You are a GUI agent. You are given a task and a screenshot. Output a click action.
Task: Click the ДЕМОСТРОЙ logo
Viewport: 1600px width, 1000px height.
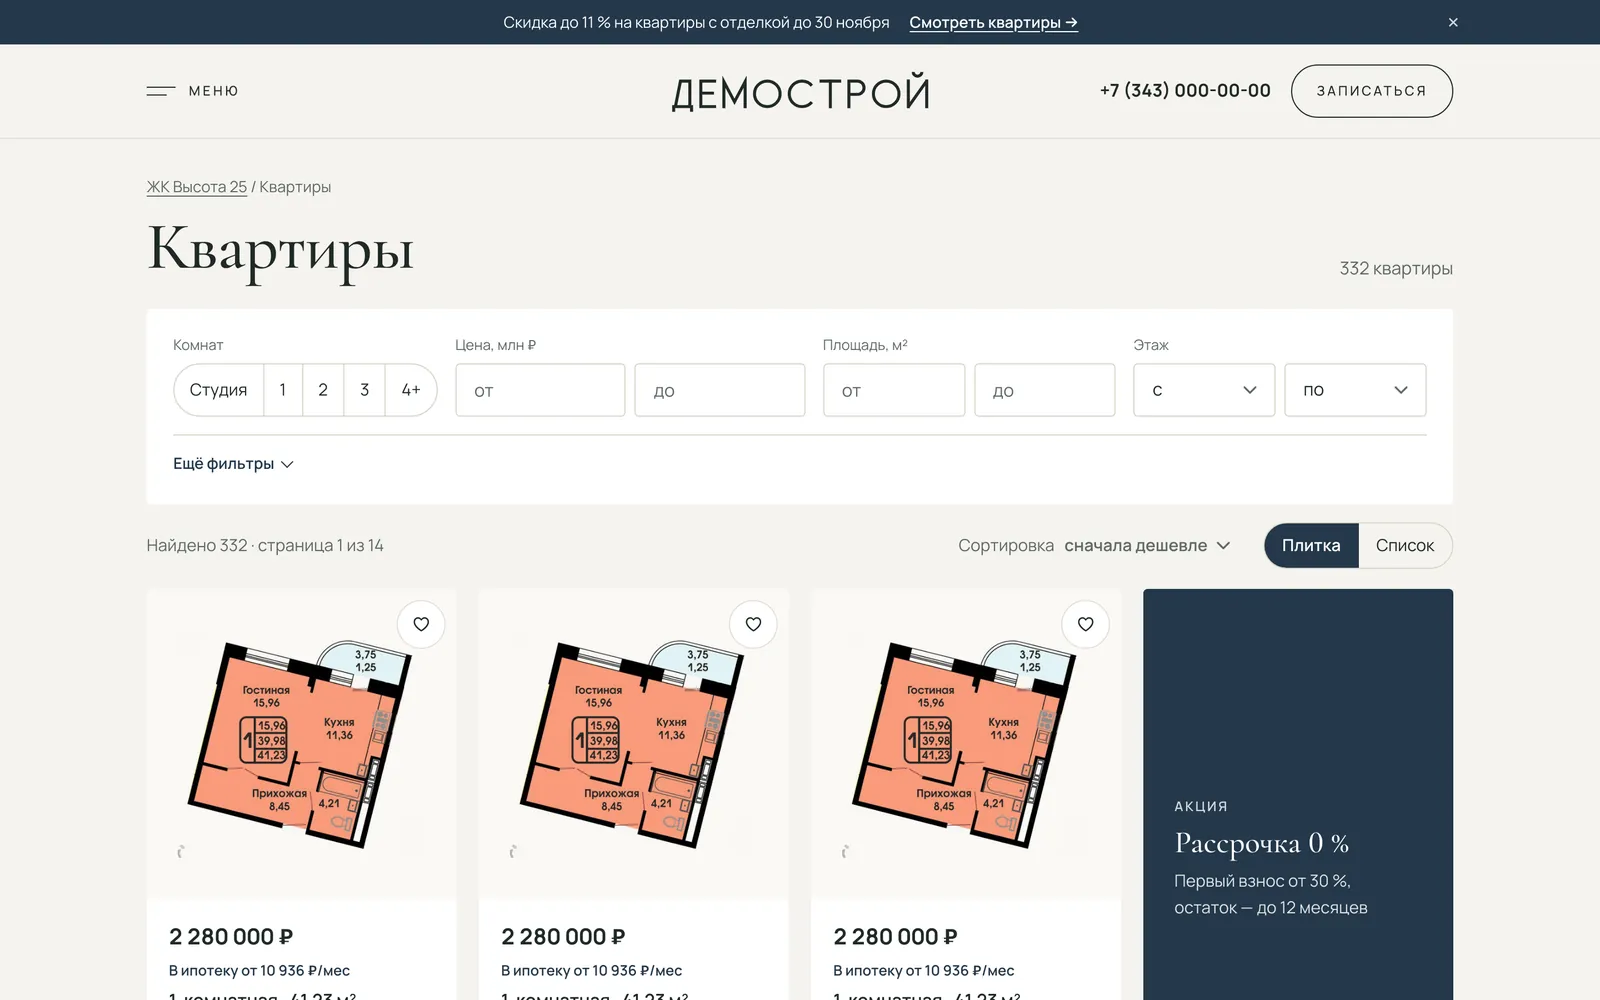pos(801,93)
